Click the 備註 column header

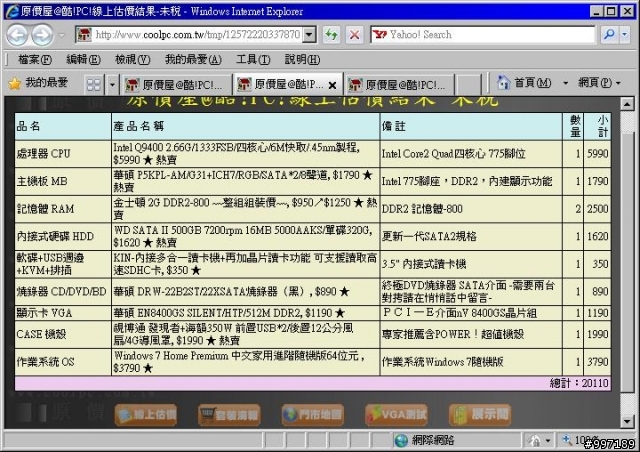tap(393, 126)
